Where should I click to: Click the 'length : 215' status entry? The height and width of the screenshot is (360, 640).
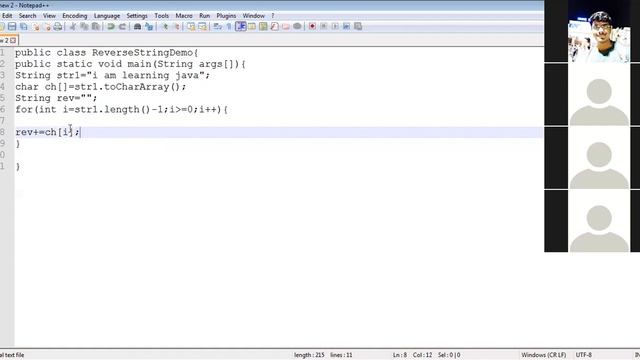309,355
